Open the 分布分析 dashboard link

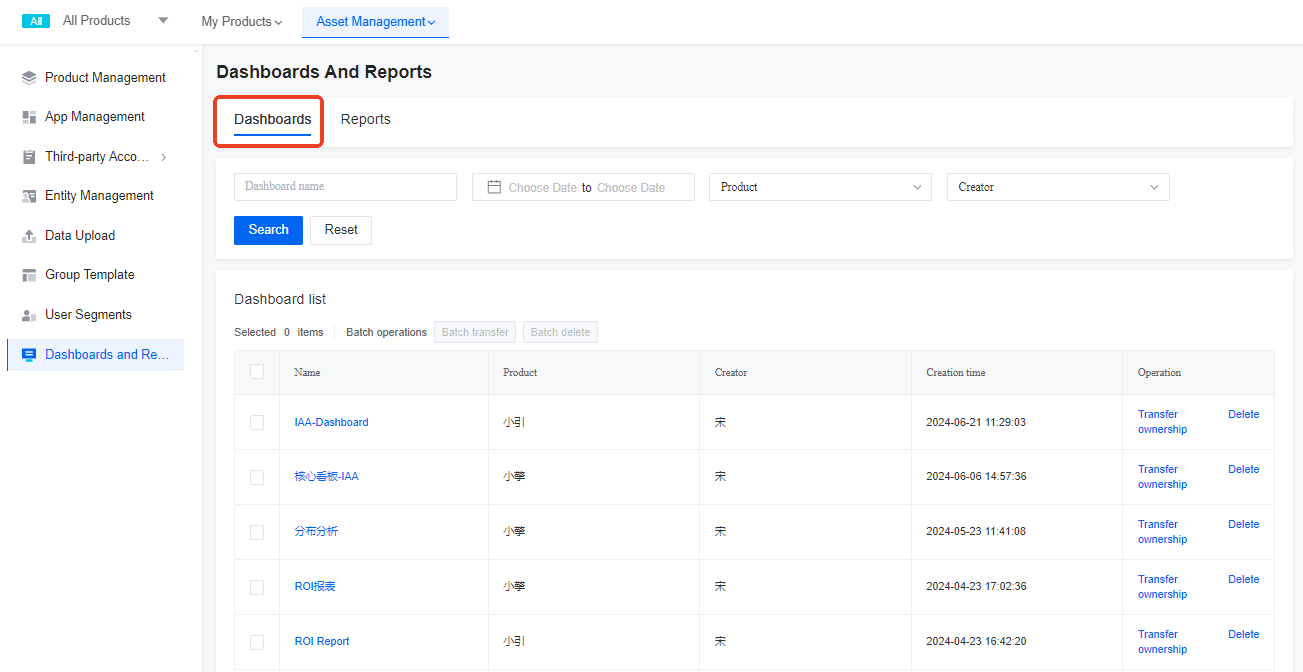316,532
